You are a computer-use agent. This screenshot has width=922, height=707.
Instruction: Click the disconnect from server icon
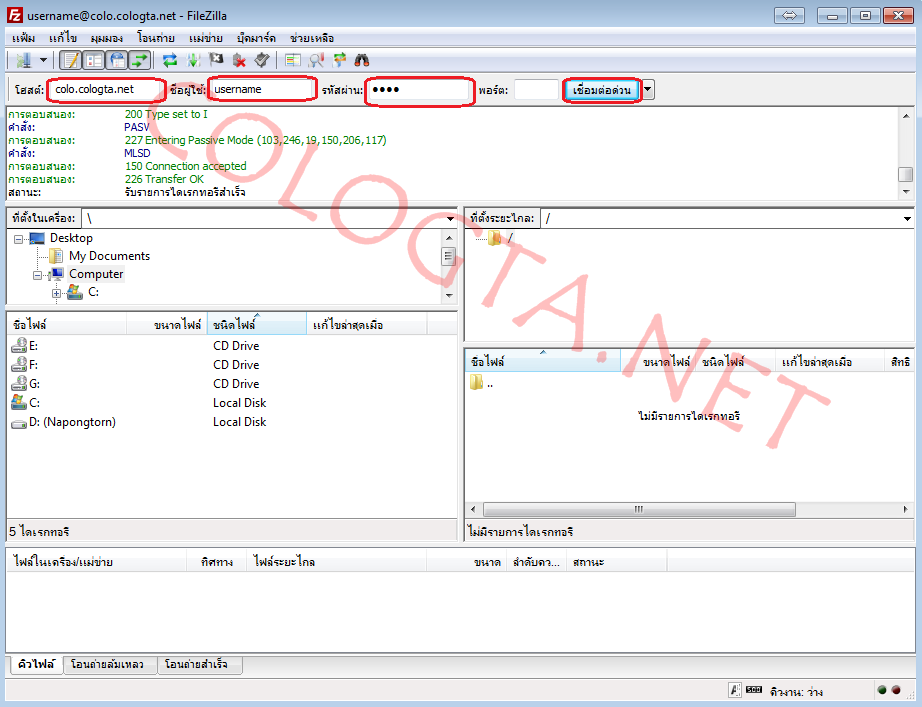(239, 60)
